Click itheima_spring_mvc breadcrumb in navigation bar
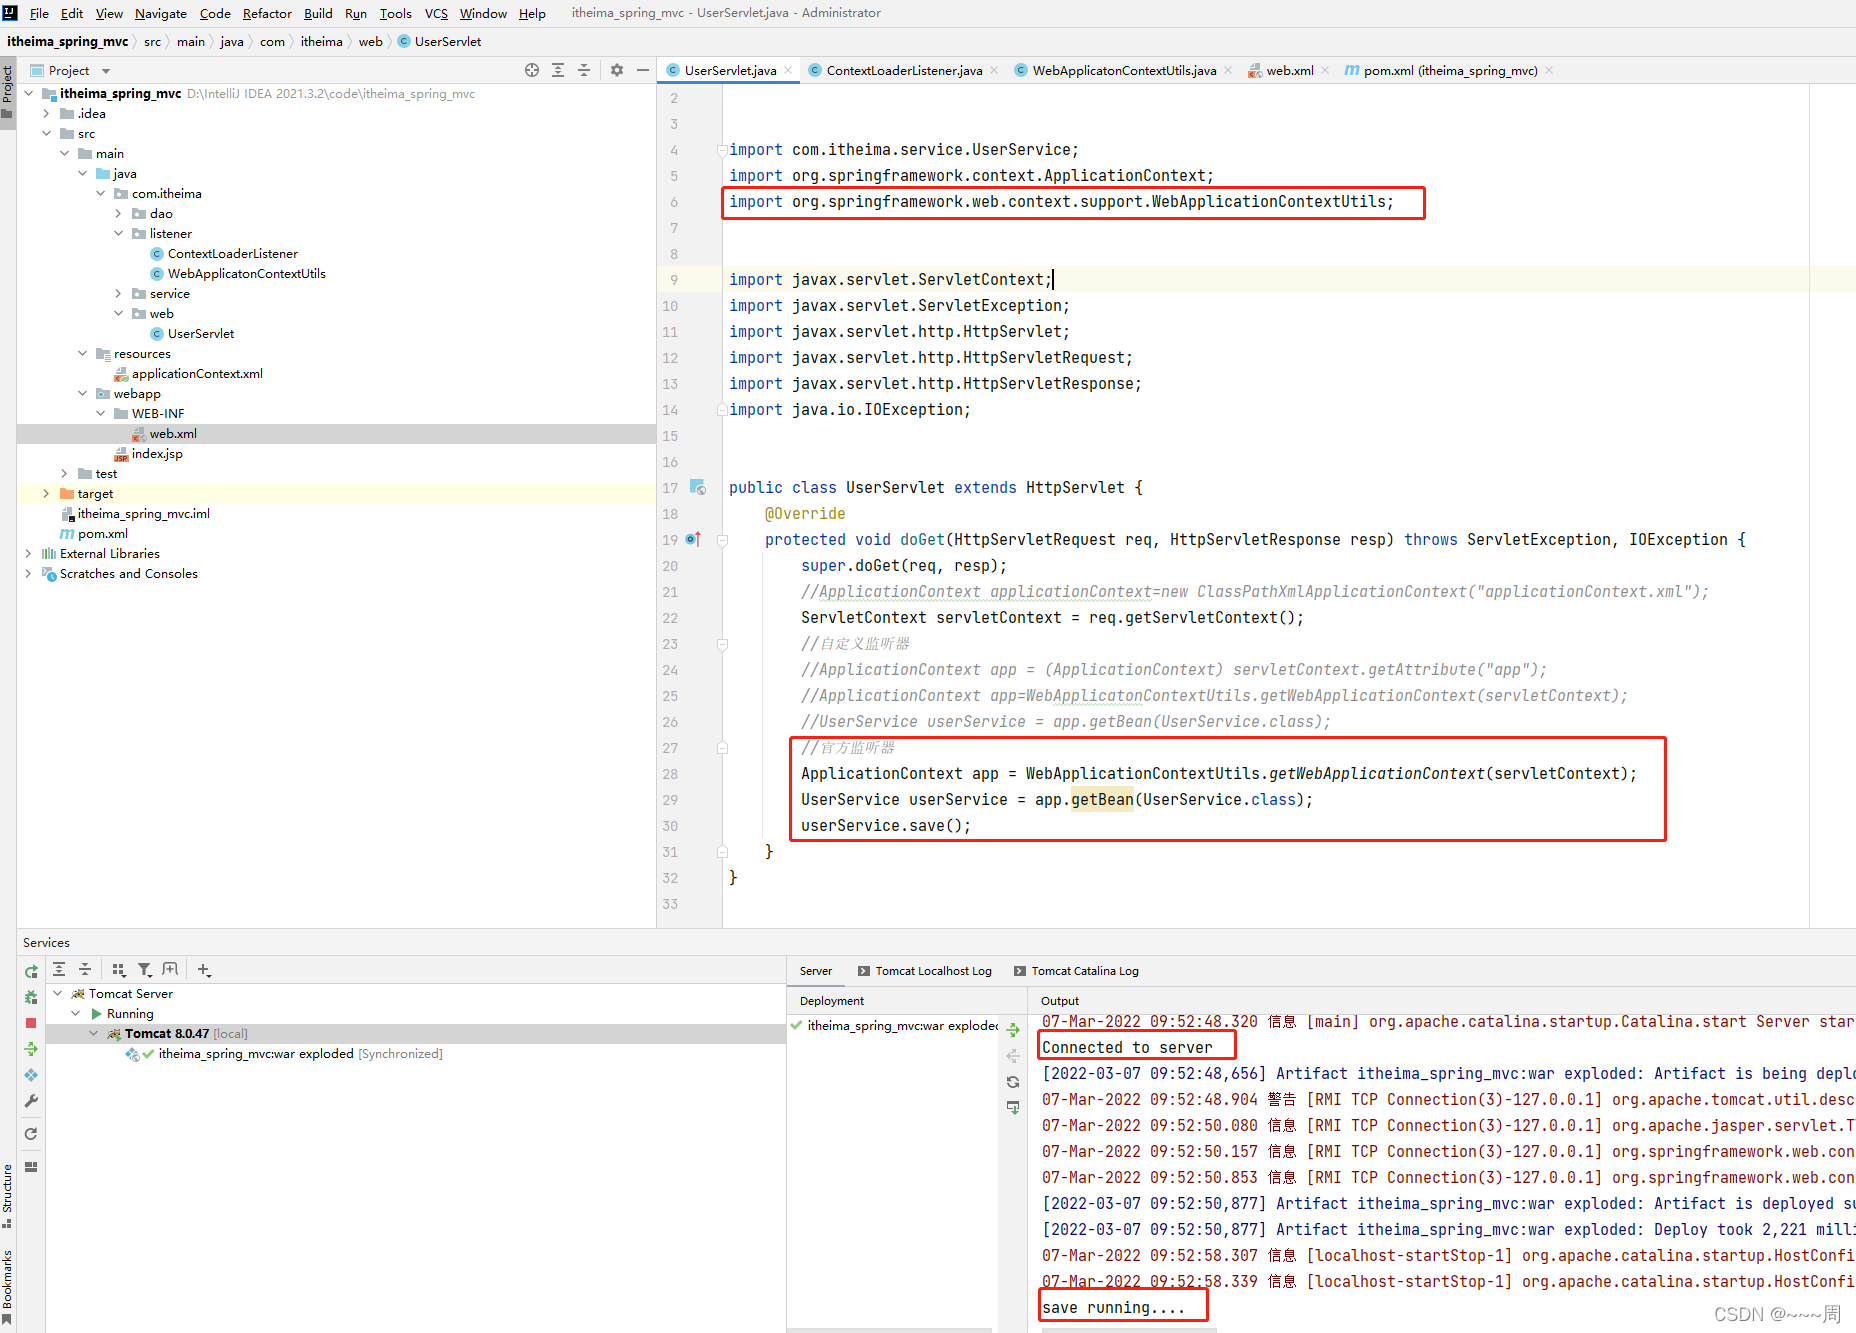 click(67, 41)
